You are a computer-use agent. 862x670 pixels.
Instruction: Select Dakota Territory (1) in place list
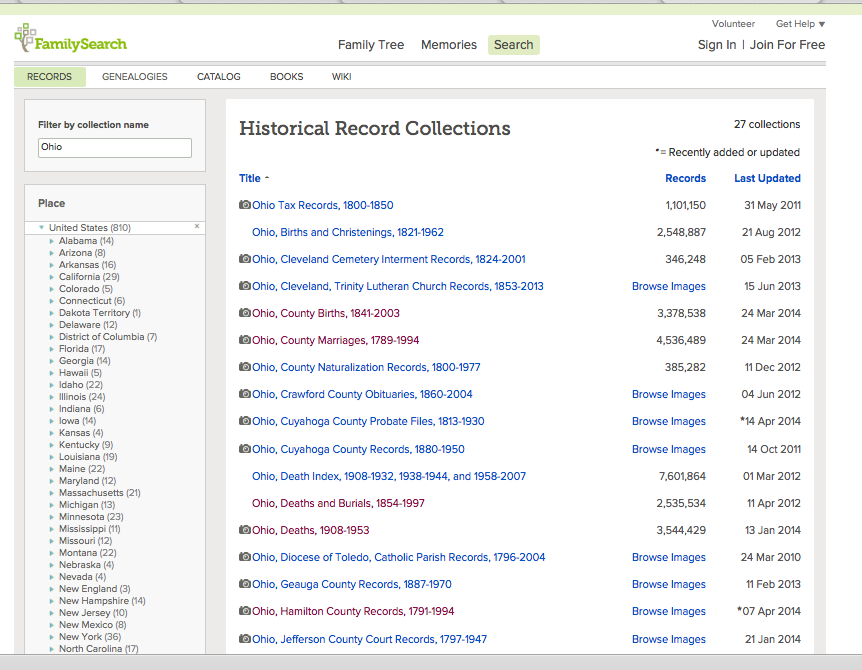pos(100,313)
